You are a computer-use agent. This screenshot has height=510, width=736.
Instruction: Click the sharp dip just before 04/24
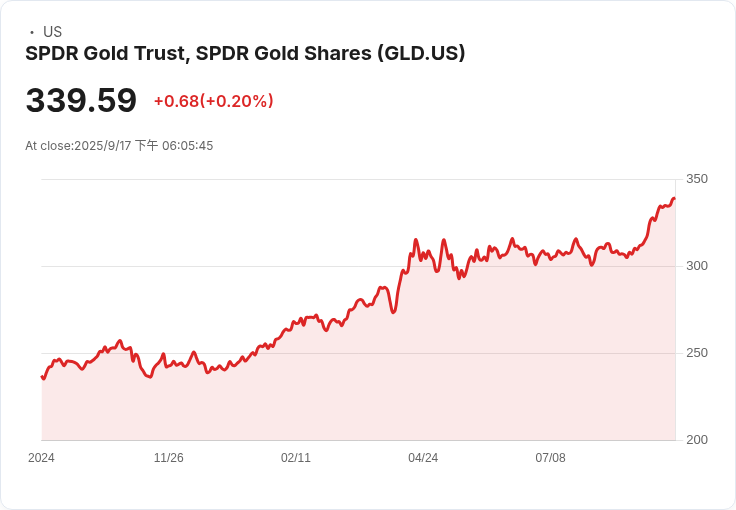click(x=393, y=312)
